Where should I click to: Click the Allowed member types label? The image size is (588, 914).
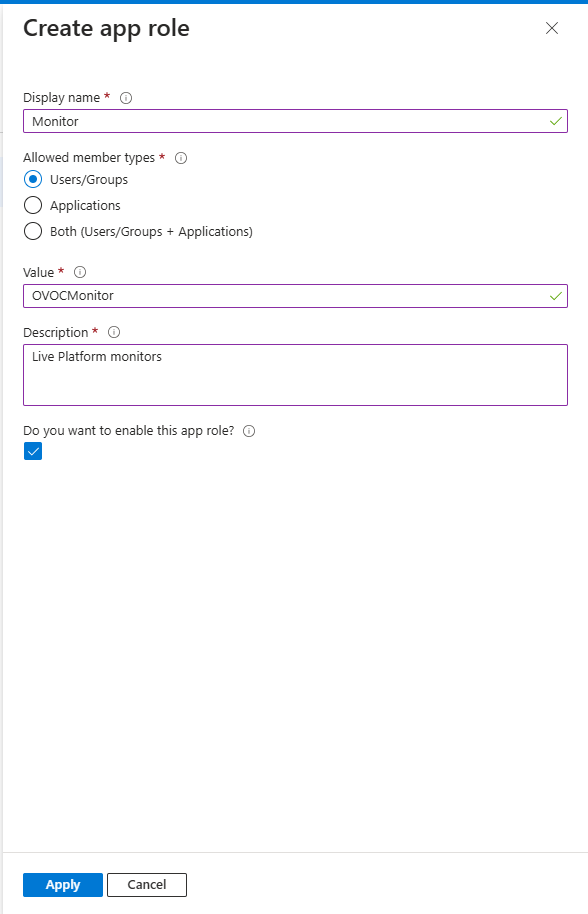[x=89, y=158]
